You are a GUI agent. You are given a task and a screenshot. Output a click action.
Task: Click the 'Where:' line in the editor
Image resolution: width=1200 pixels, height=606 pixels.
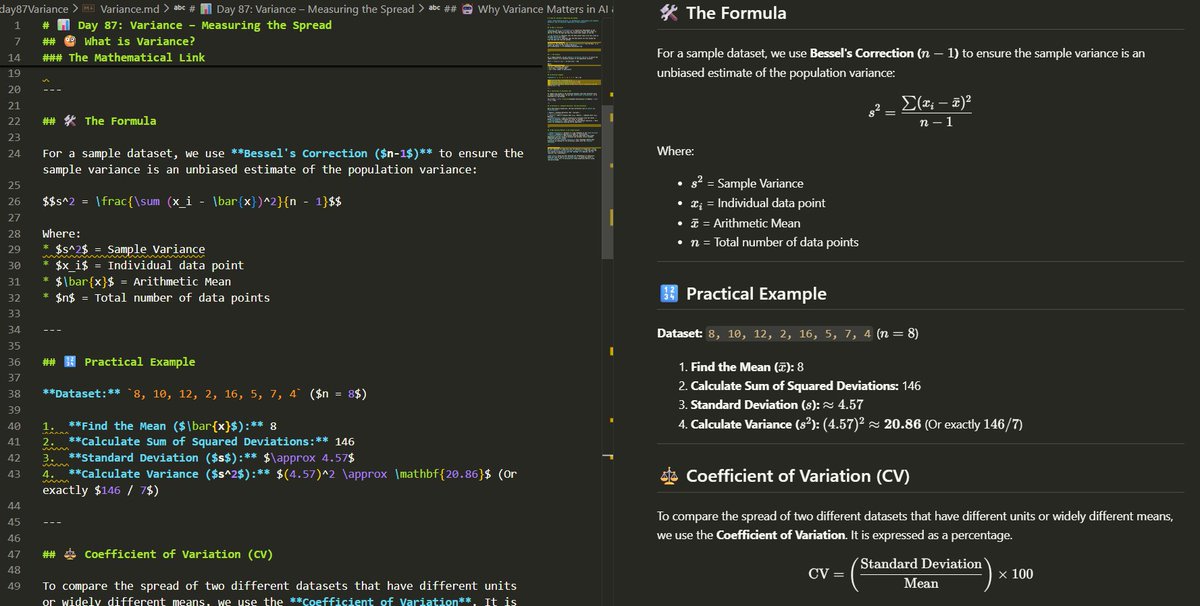[62, 233]
